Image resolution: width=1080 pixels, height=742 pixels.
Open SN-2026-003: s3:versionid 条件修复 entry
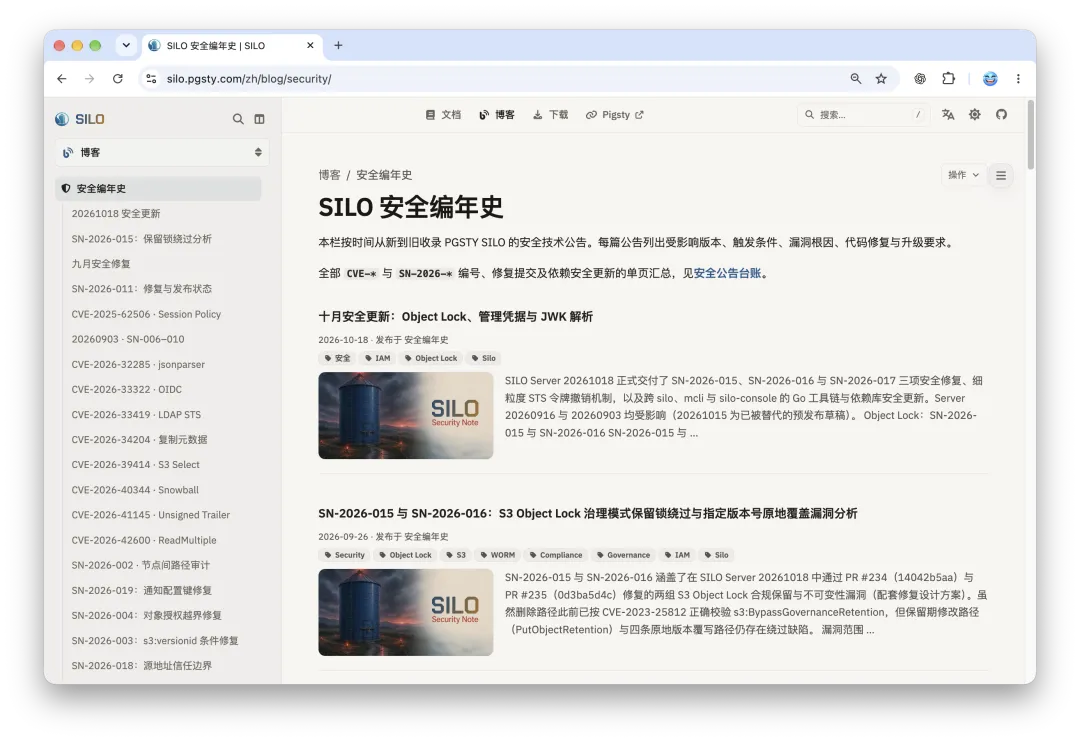point(155,641)
